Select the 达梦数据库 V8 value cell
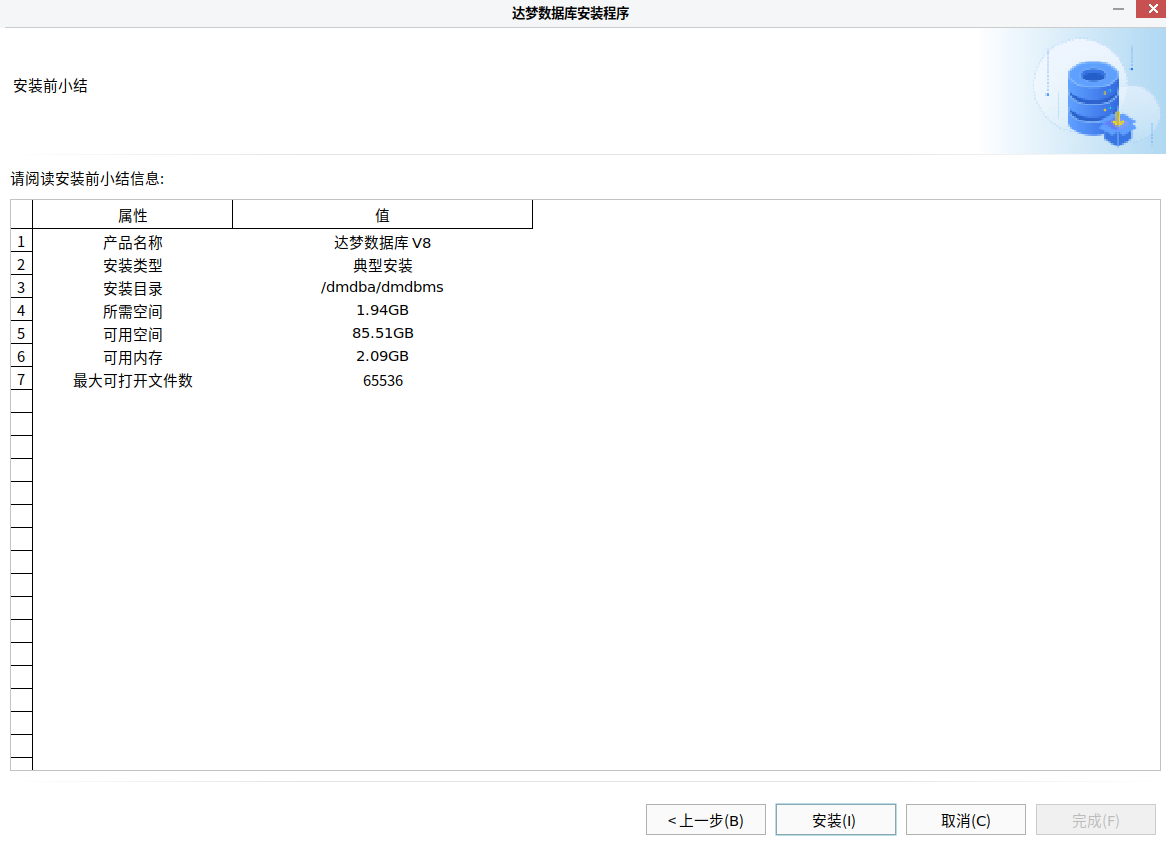 [382, 243]
